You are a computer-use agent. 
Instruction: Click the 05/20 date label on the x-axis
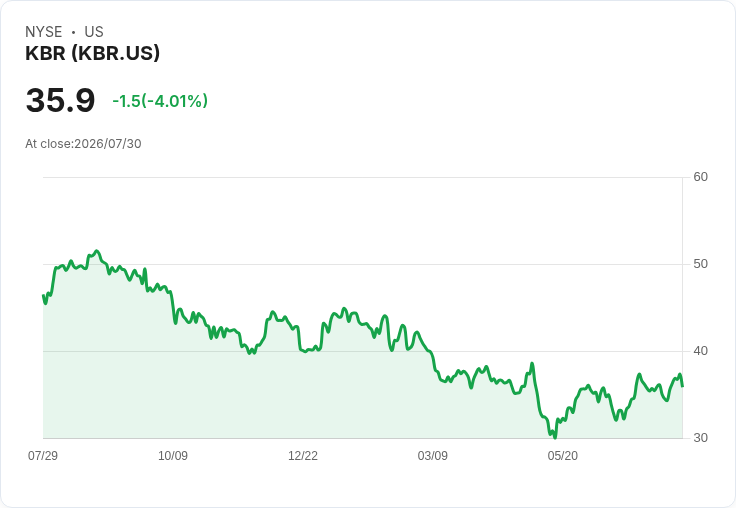pos(562,456)
